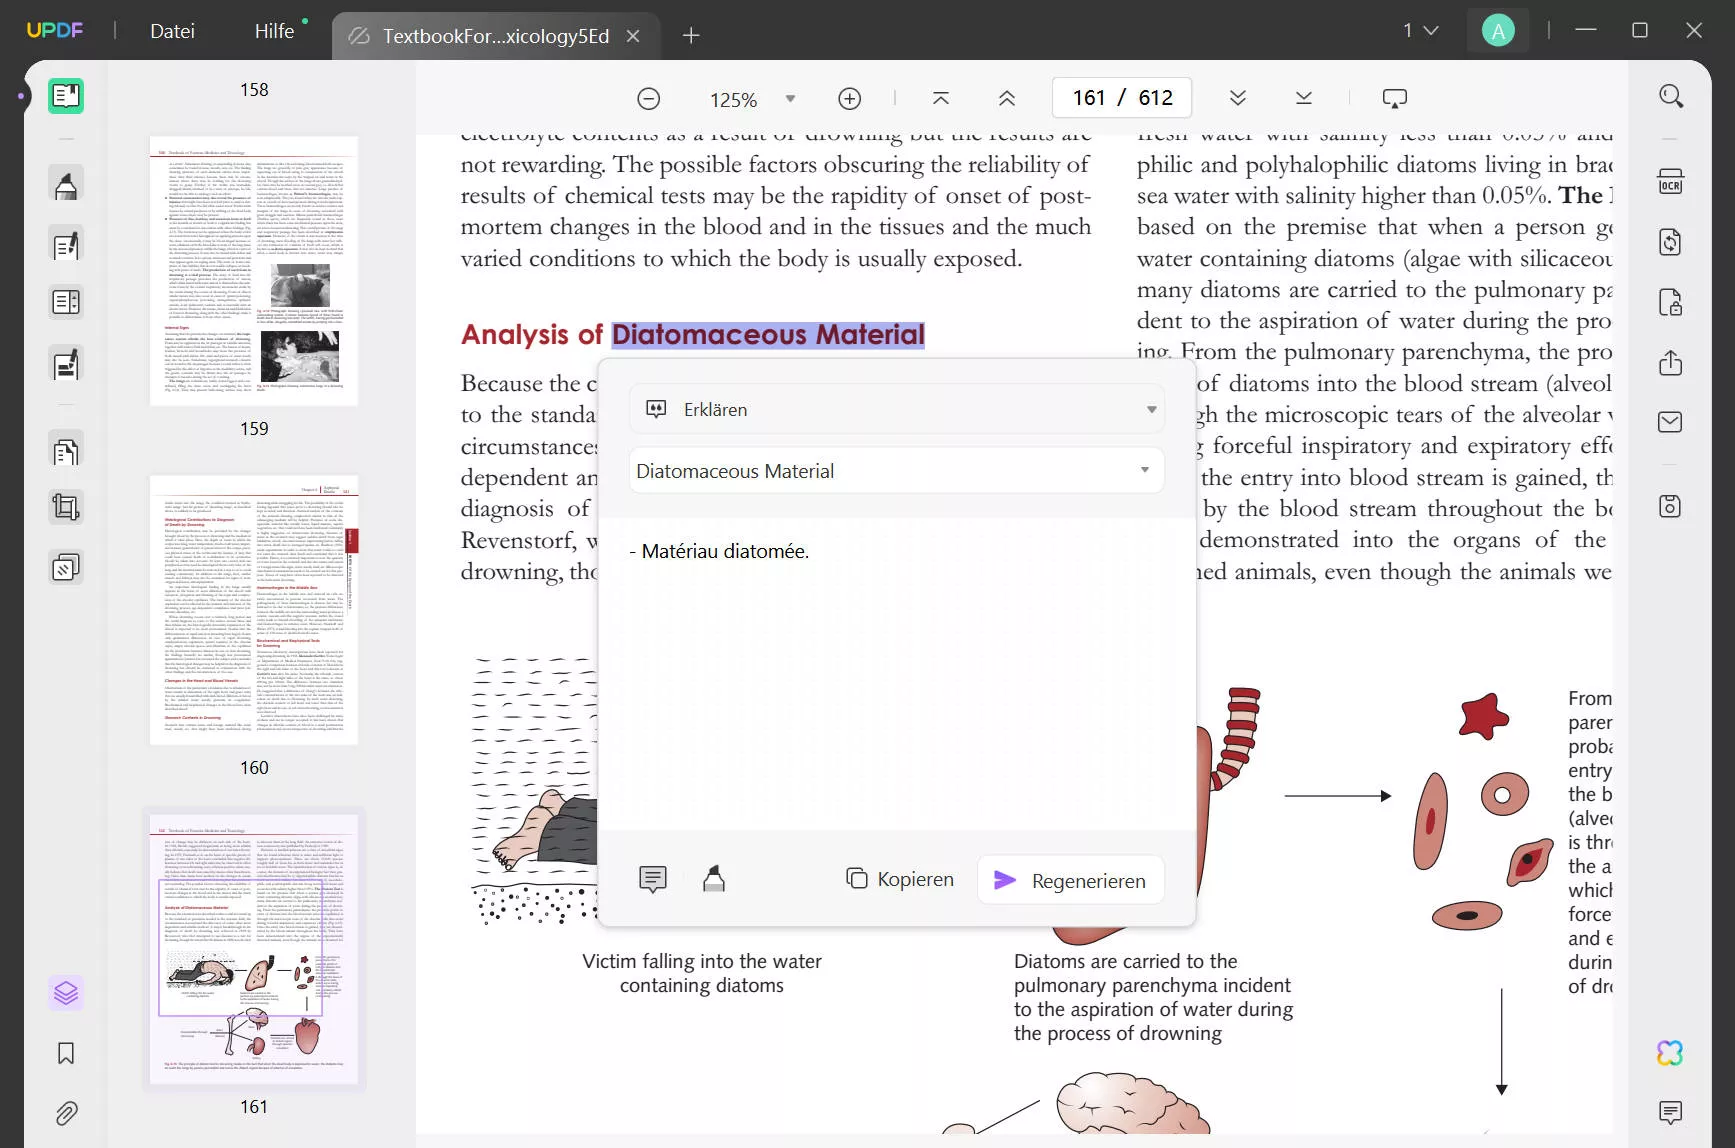Add result as highlight annotation
Viewport: 1735px width, 1148px height.
[714, 879]
